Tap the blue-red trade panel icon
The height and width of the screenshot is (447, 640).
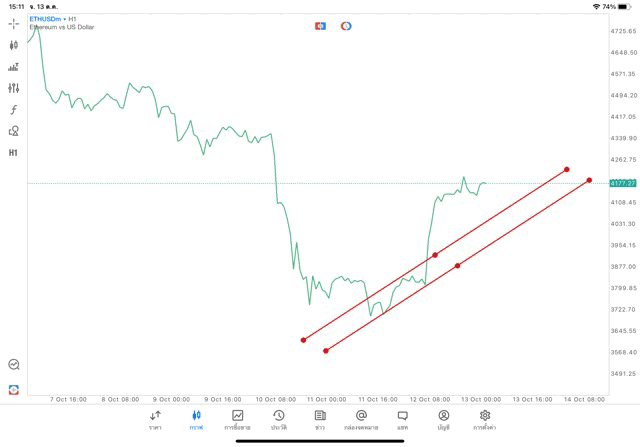(x=320, y=26)
